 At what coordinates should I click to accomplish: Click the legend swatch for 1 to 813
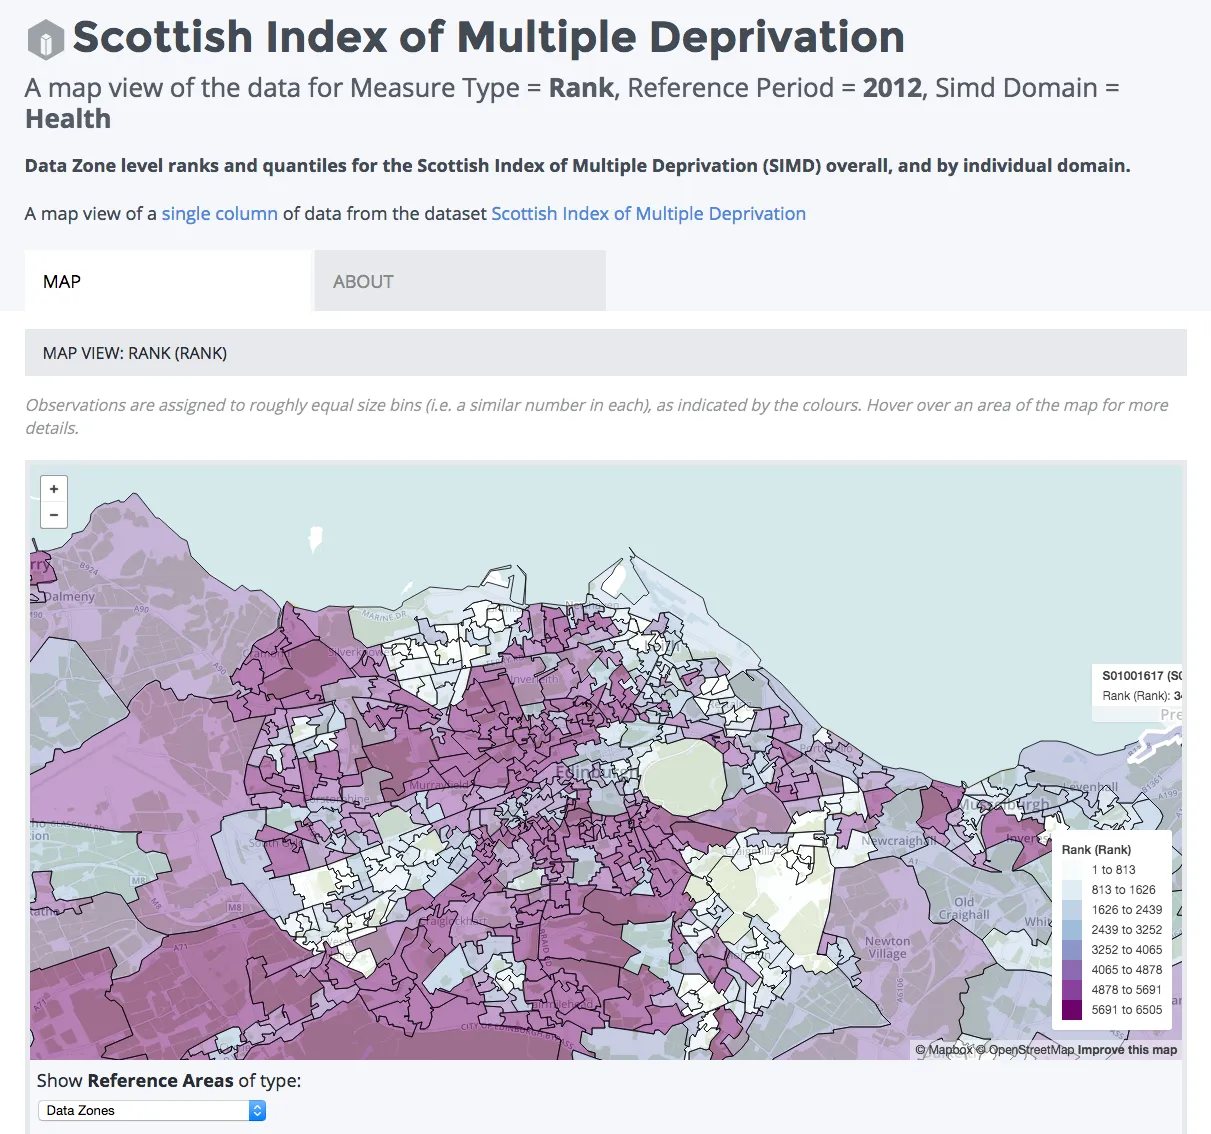[x=1072, y=870]
